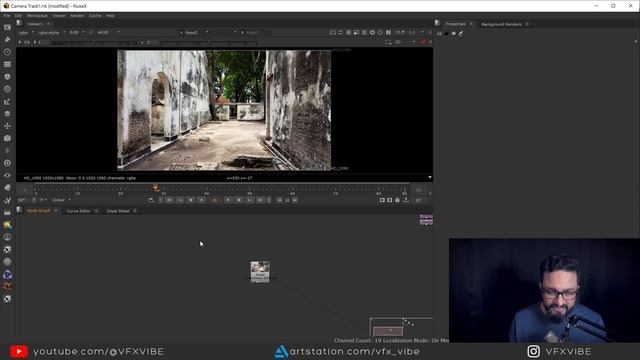The height and width of the screenshot is (360, 640).
Task: Open the Cache menu
Action: pyautogui.click(x=95, y=16)
